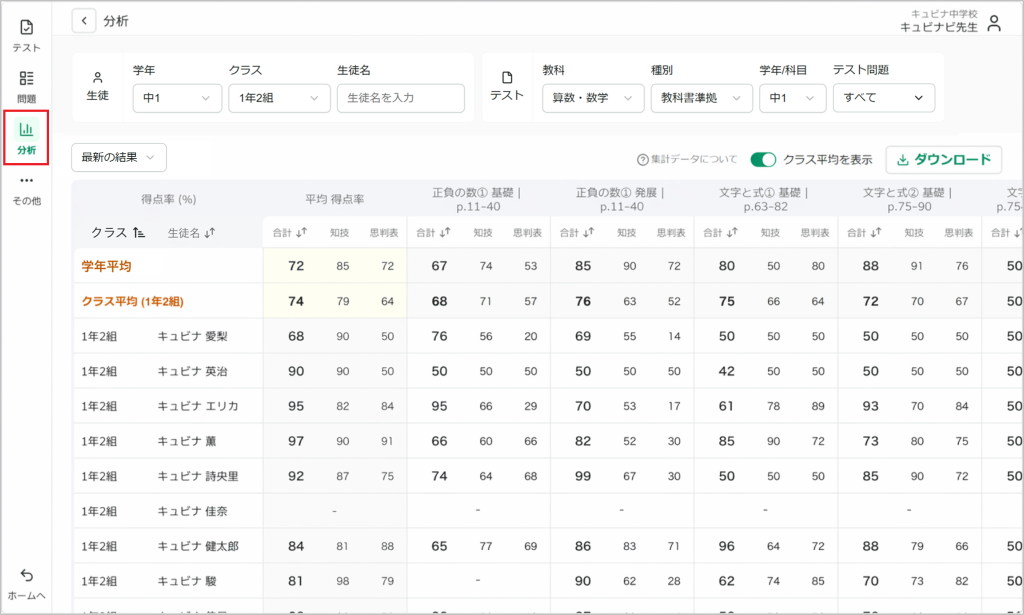Select student キュビナ 健太郎
The image size is (1024, 615).
pyautogui.click(x=198, y=546)
